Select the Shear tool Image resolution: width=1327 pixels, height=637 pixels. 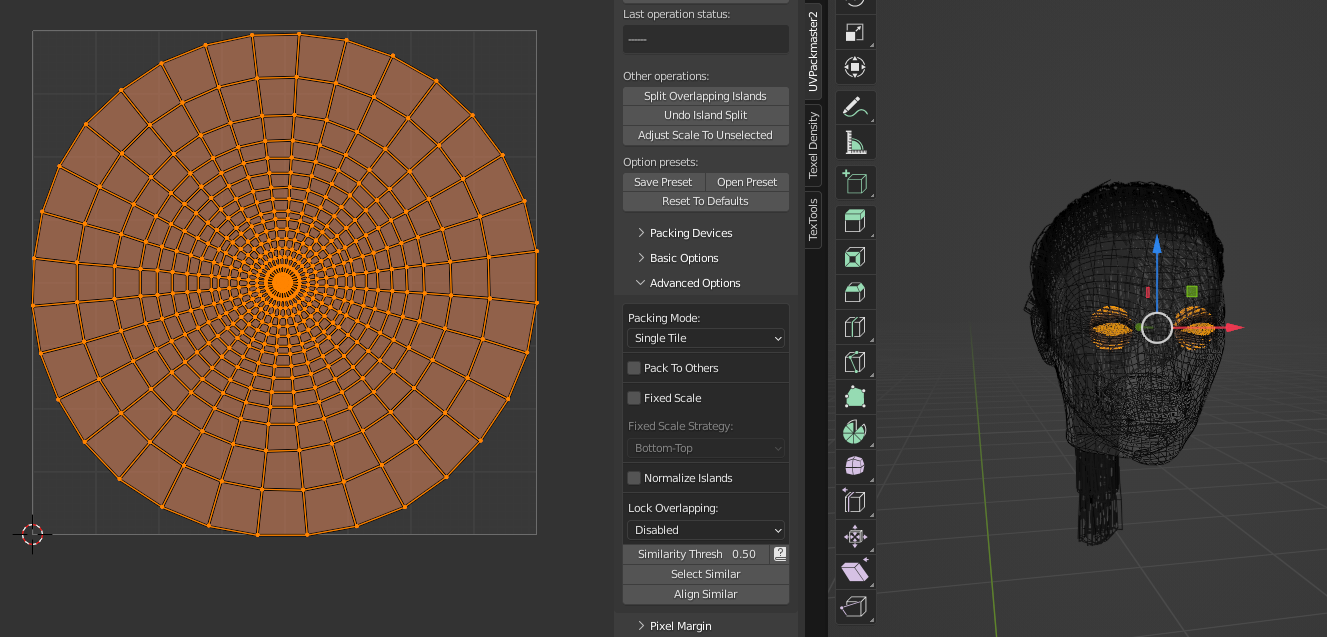click(x=855, y=572)
